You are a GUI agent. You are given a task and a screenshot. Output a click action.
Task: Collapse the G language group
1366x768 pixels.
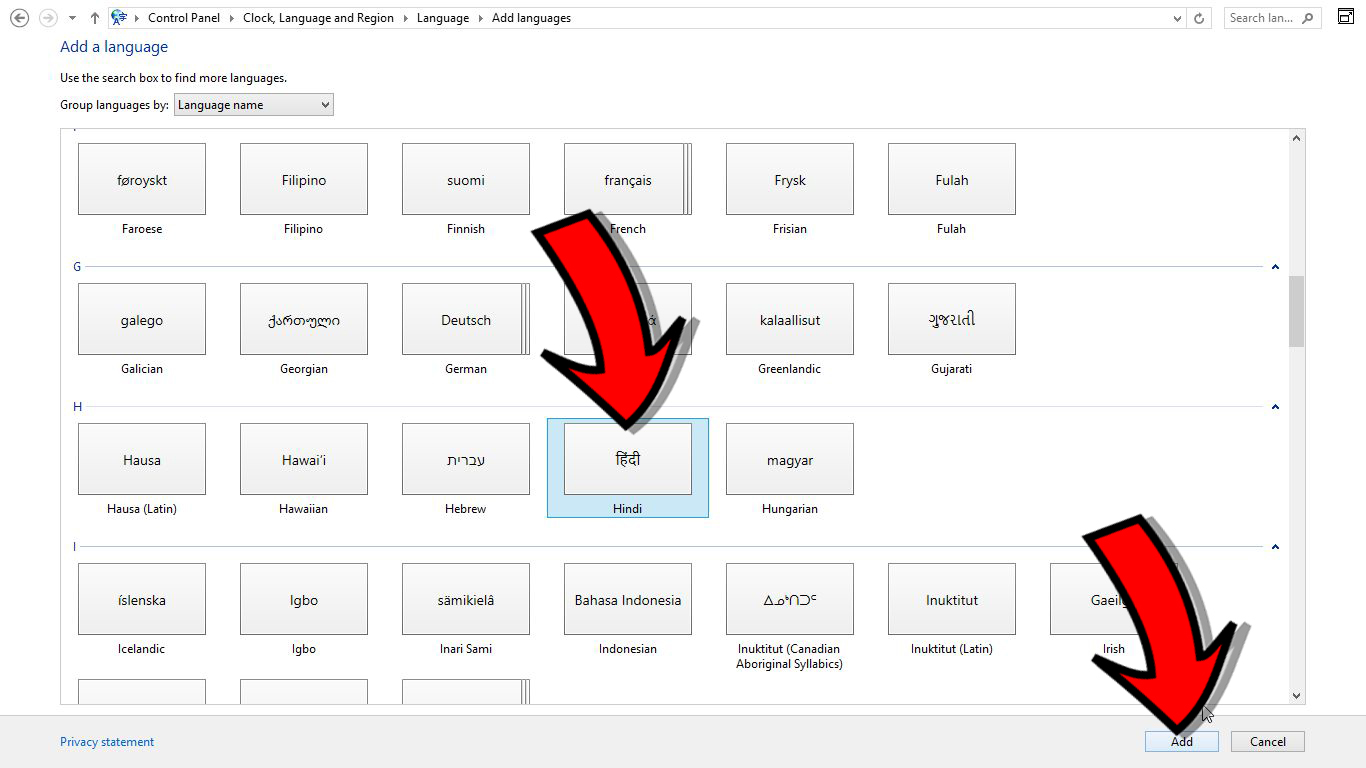(x=1274, y=267)
